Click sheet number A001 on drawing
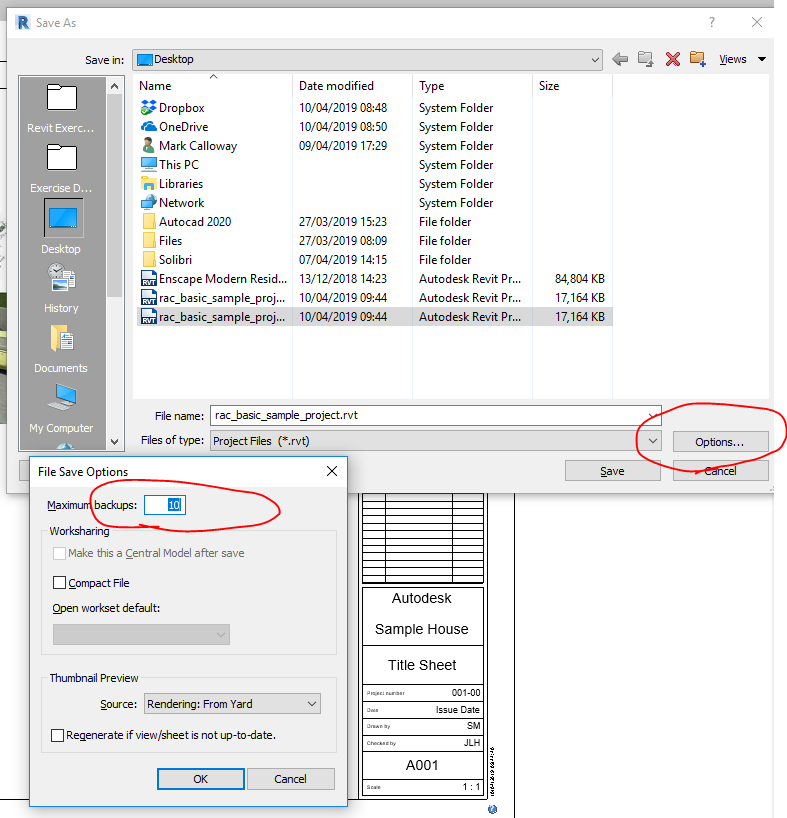Viewport: 787px width, 818px height. (x=422, y=765)
